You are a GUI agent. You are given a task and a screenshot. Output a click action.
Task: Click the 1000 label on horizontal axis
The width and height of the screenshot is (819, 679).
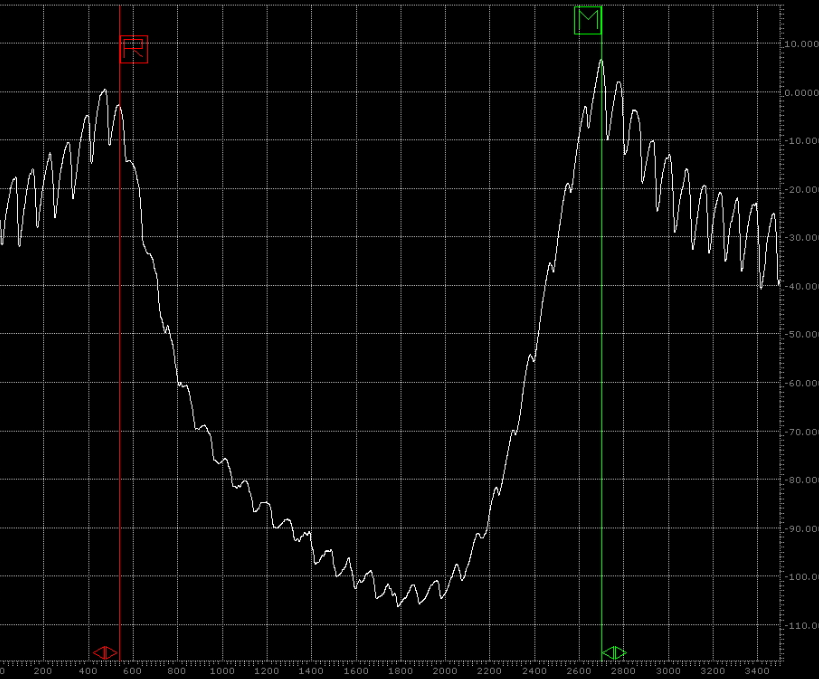222,671
